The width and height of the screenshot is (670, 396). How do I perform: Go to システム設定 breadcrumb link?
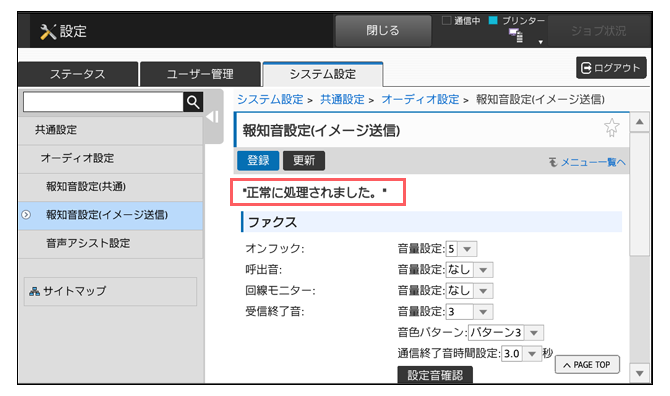click(x=270, y=100)
